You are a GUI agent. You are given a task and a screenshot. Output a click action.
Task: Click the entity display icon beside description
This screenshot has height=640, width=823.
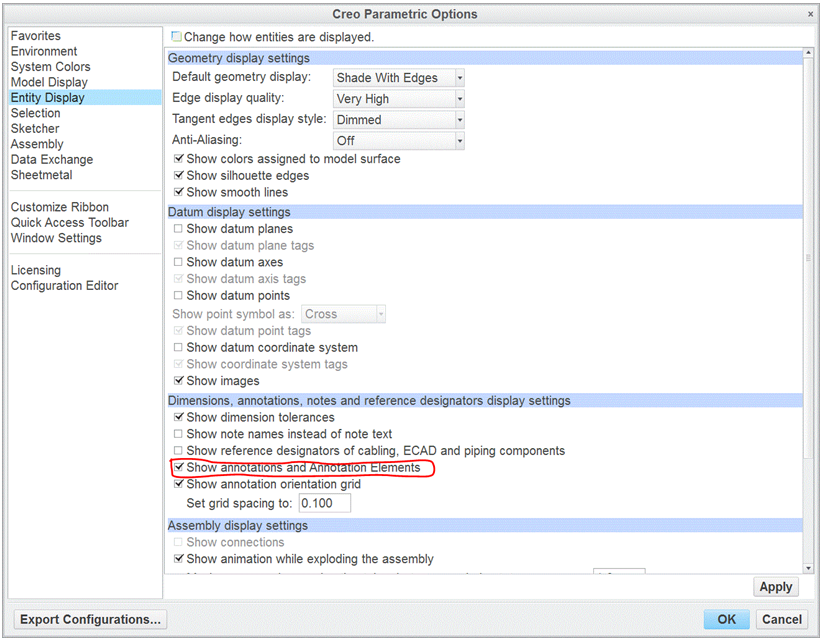click(x=176, y=36)
